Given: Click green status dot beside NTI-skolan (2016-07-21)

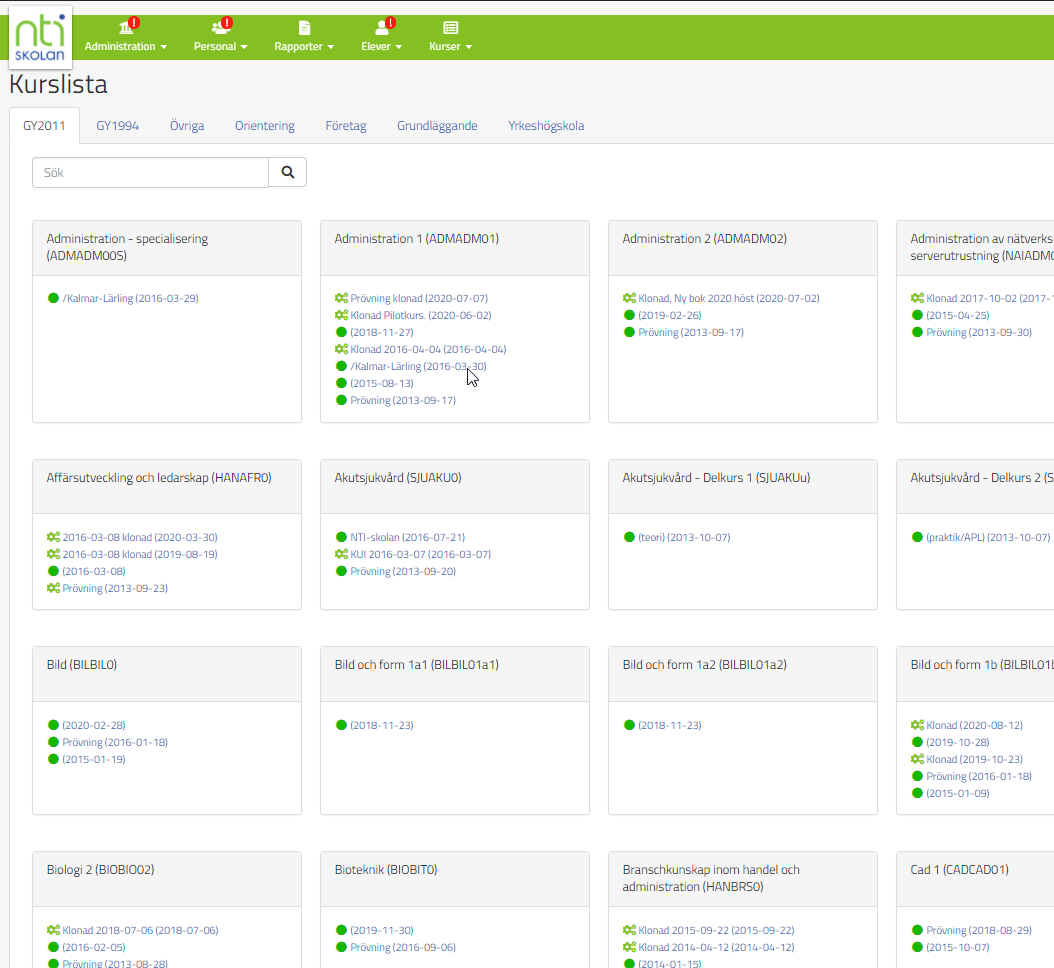Looking at the screenshot, I should pos(341,537).
